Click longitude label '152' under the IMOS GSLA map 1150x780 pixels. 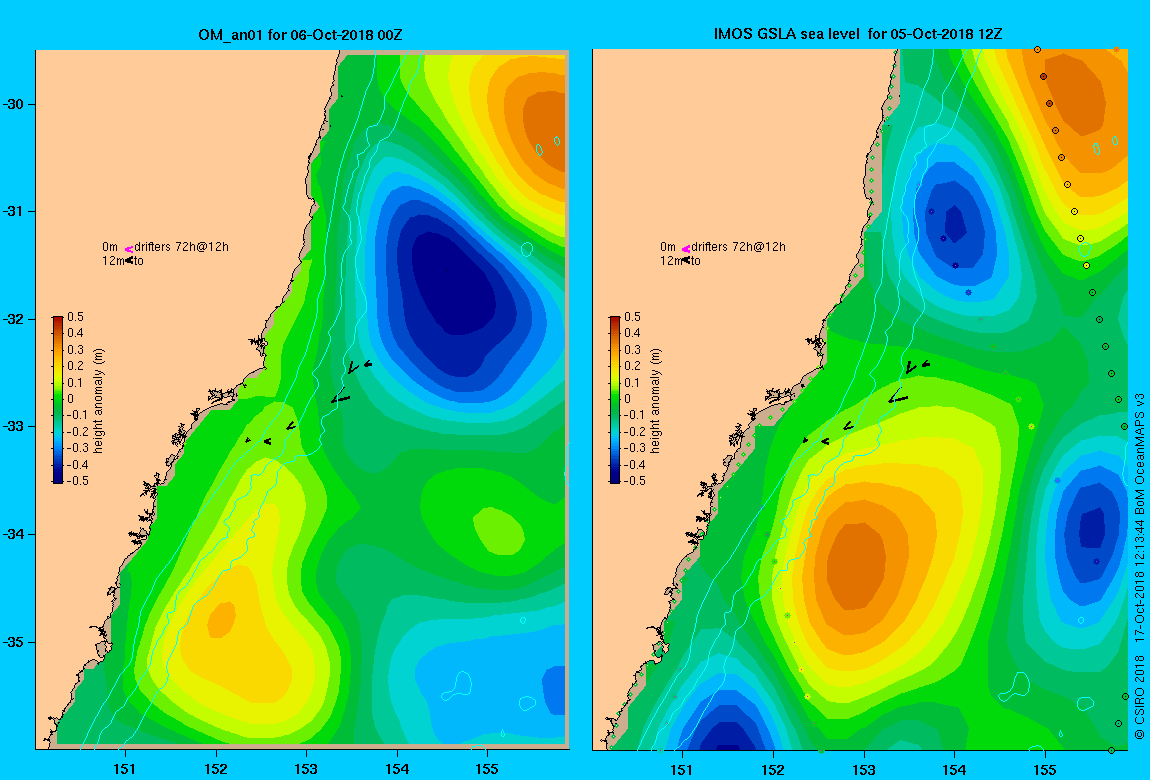coord(773,769)
